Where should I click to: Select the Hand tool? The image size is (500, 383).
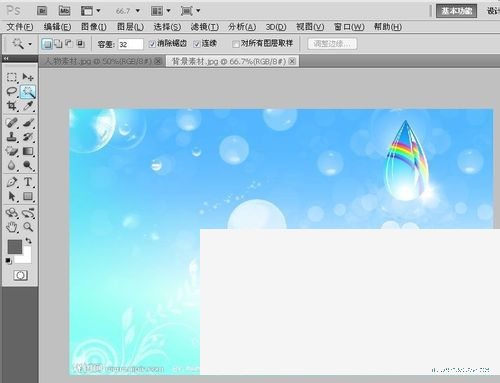[x=12, y=227]
